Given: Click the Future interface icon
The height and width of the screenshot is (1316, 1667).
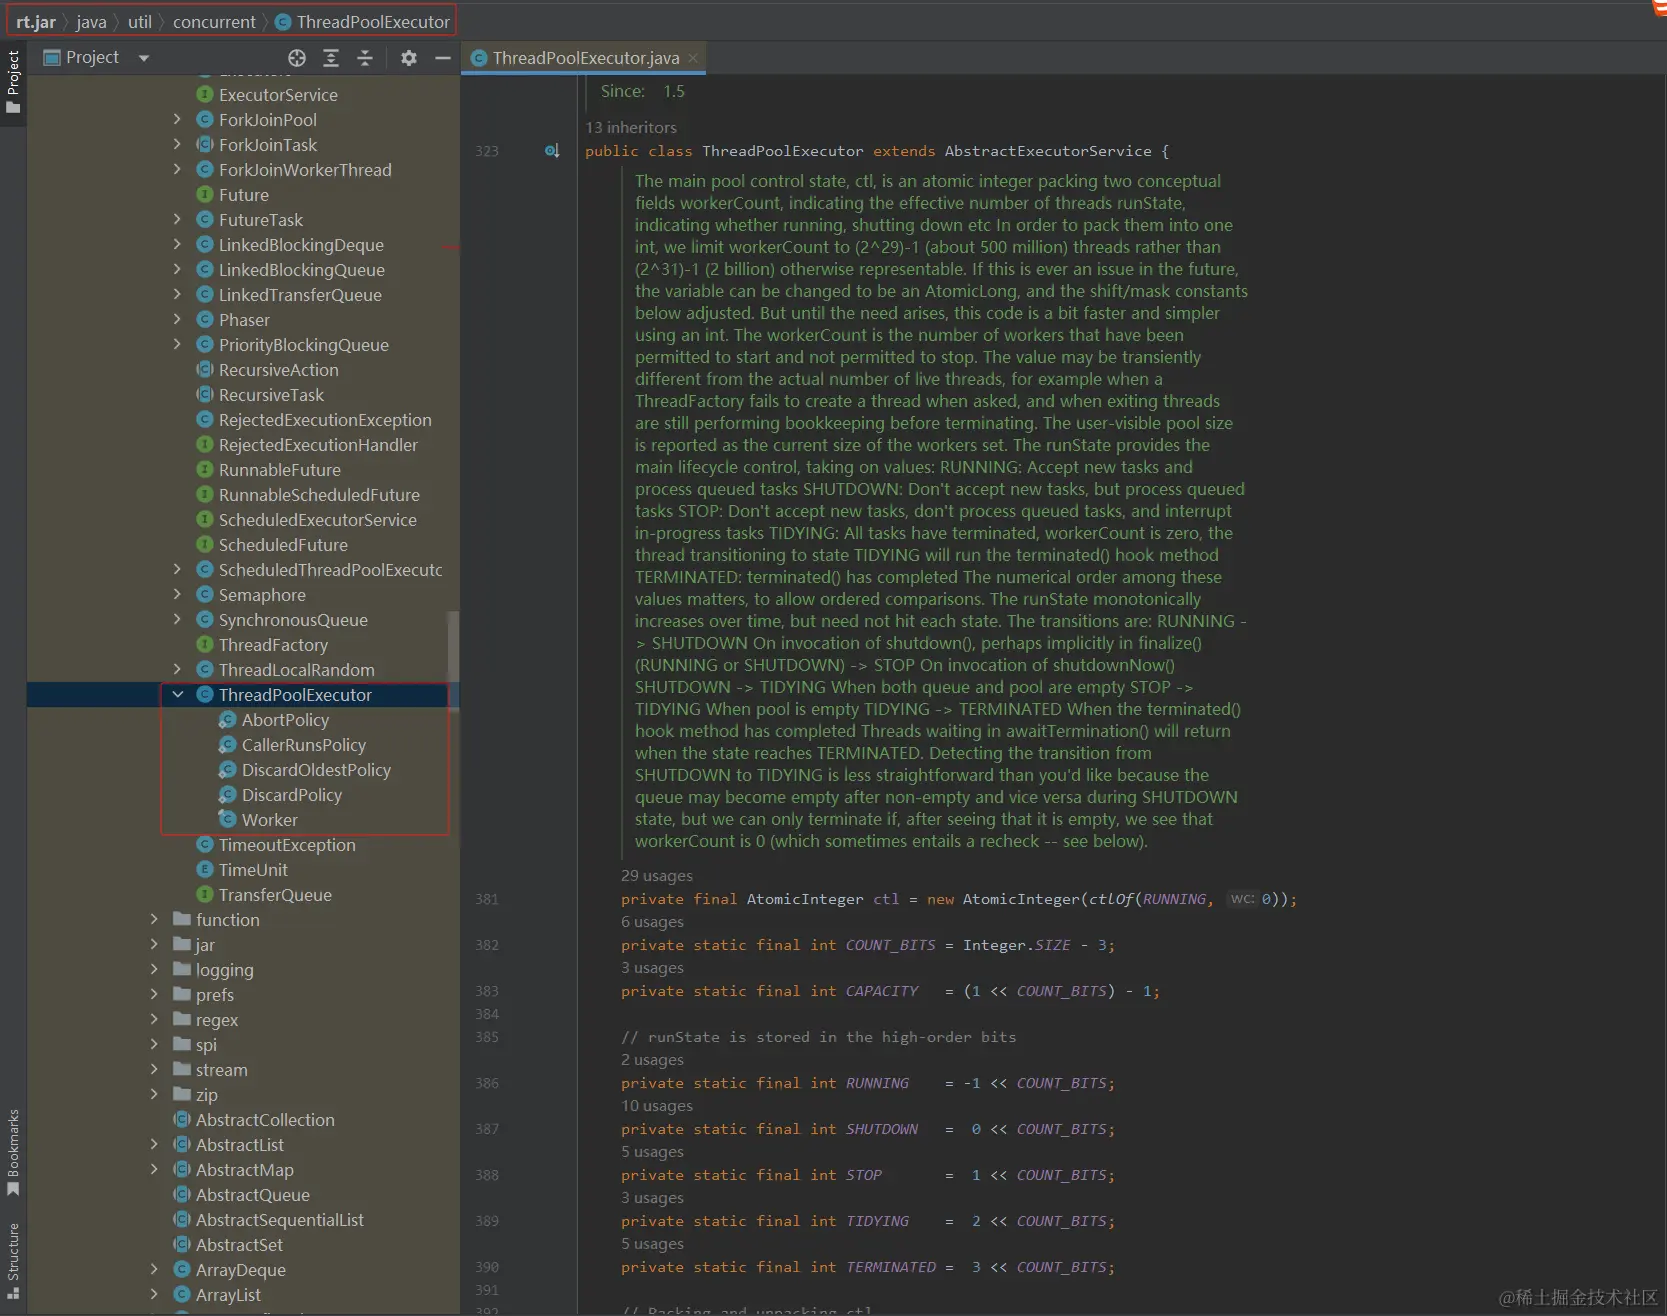Looking at the screenshot, I should (205, 194).
